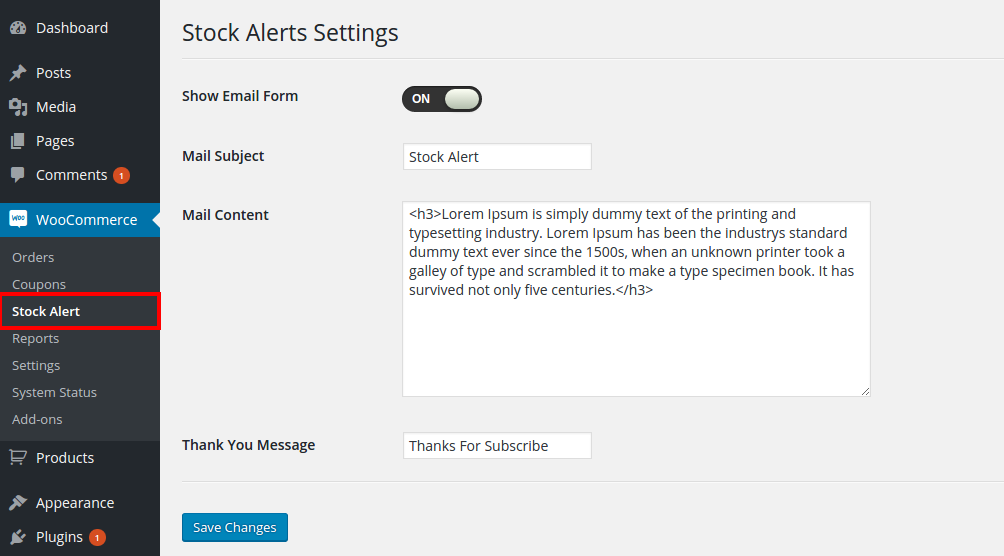Screen dimensions: 1004x556
Task: Click the Pages document icon
Action: pyautogui.click(x=18, y=141)
